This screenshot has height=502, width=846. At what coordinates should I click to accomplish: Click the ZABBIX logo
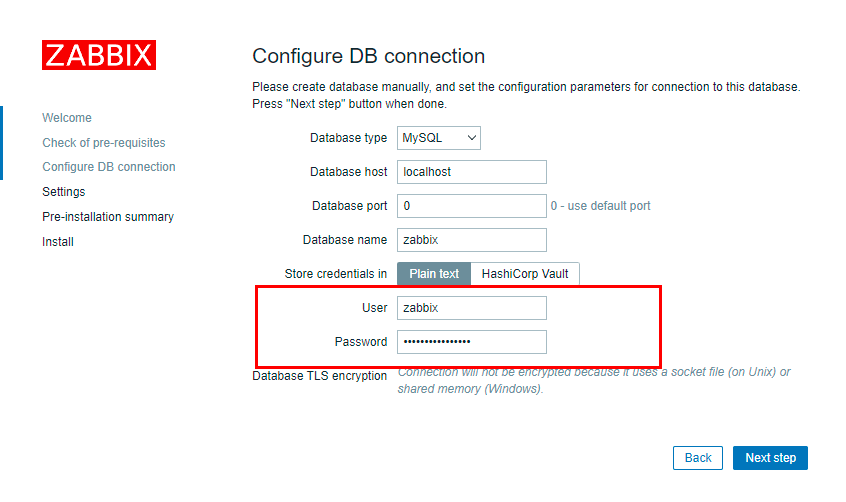click(x=99, y=55)
